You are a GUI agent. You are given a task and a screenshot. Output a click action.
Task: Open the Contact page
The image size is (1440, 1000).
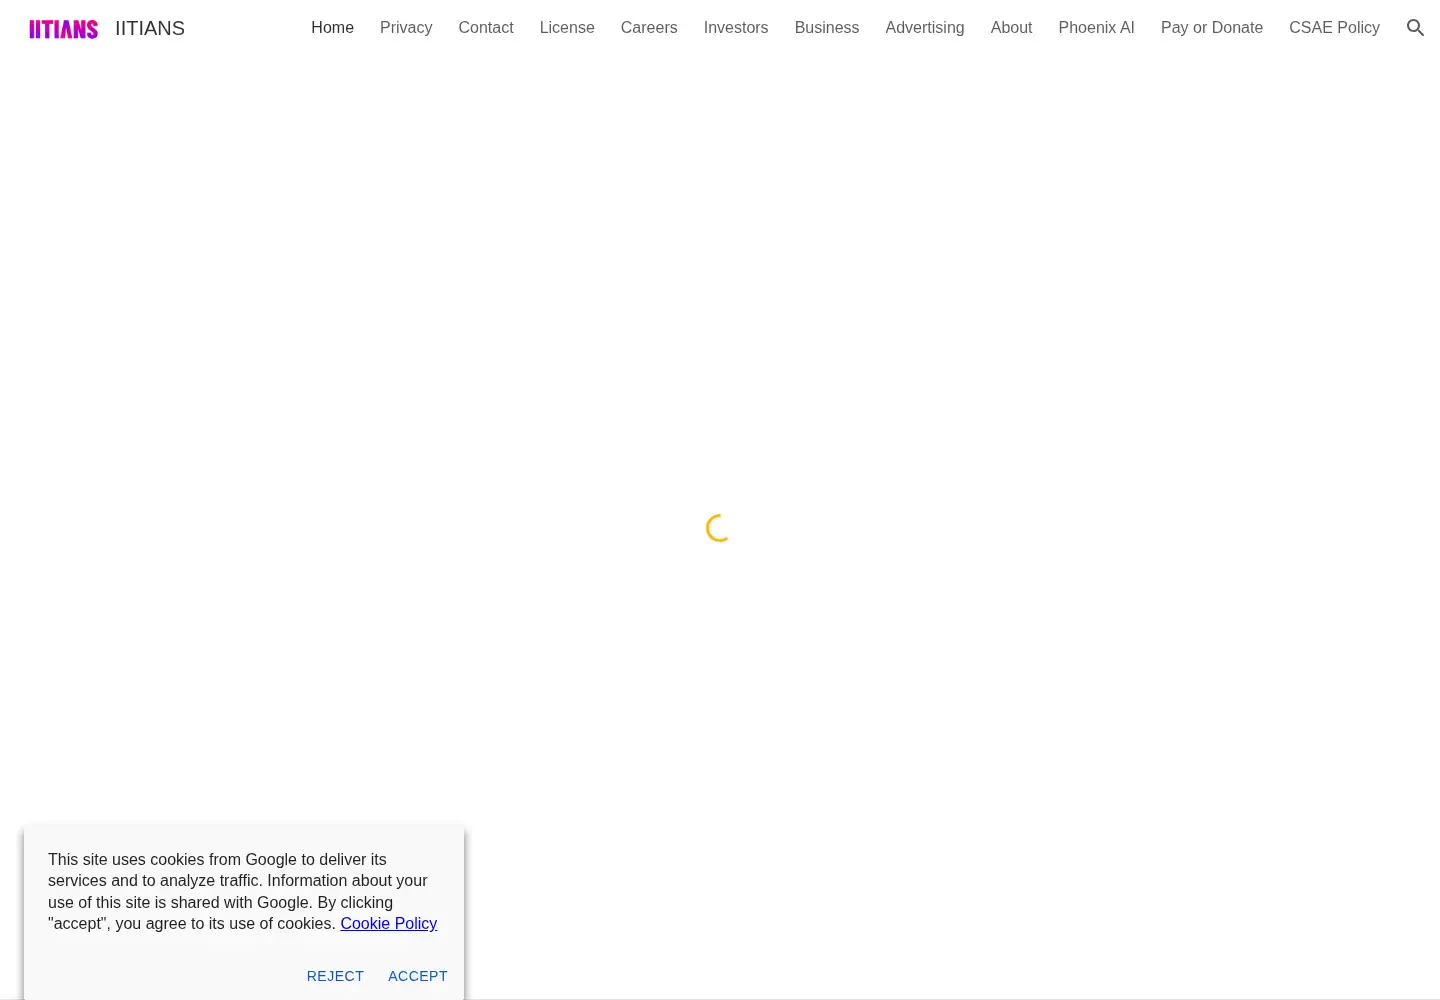click(x=486, y=28)
